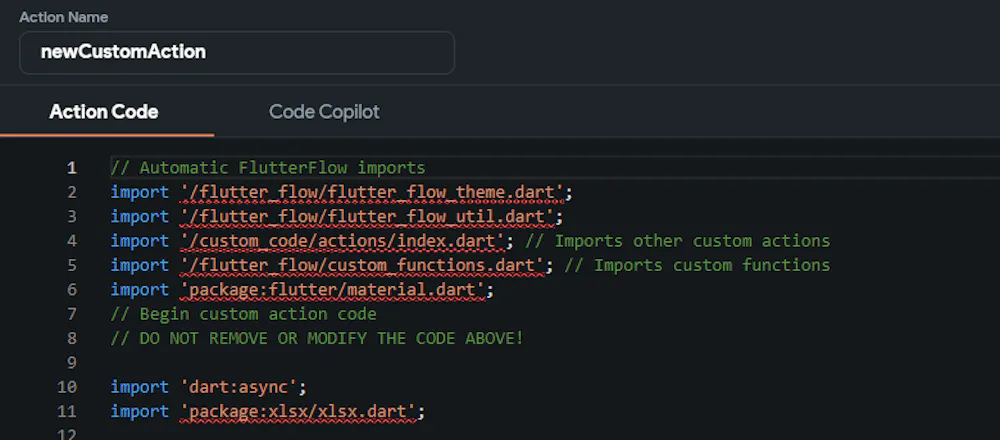
Task: Select line number 7 in gutter
Action: 71,314
